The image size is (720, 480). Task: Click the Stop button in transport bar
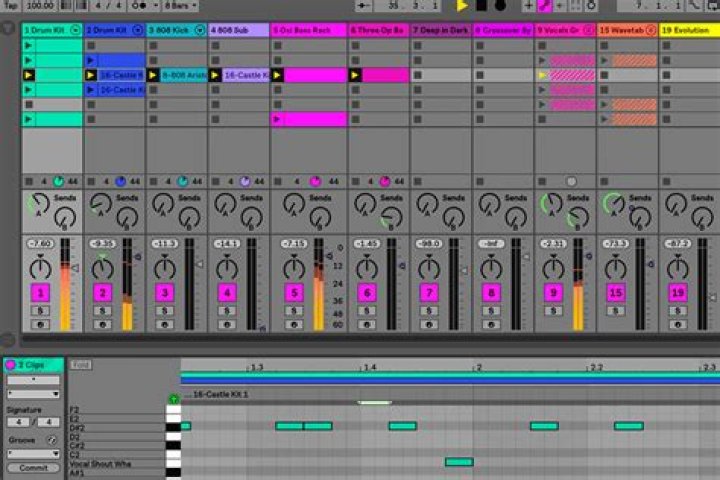[x=482, y=6]
